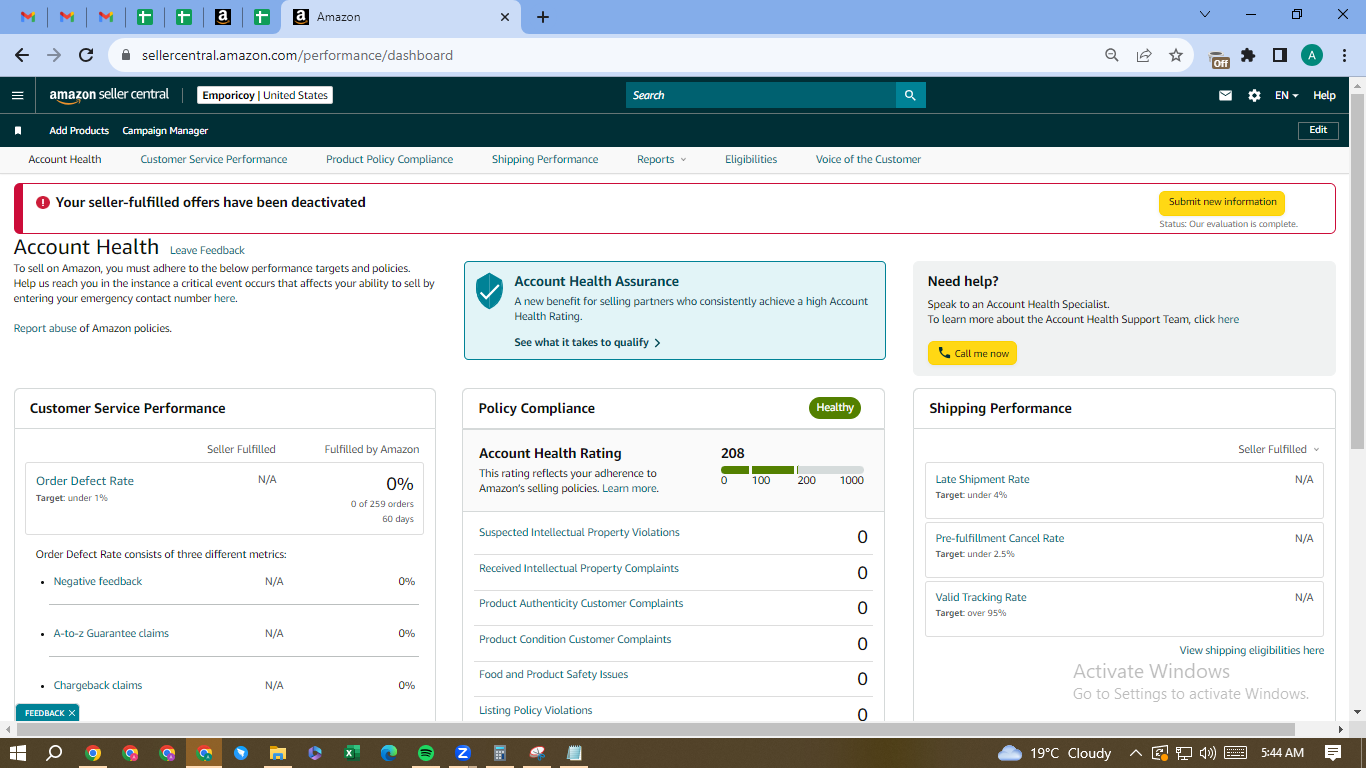Open the Shipping Performance tab
The width and height of the screenshot is (1366, 768).
point(545,160)
